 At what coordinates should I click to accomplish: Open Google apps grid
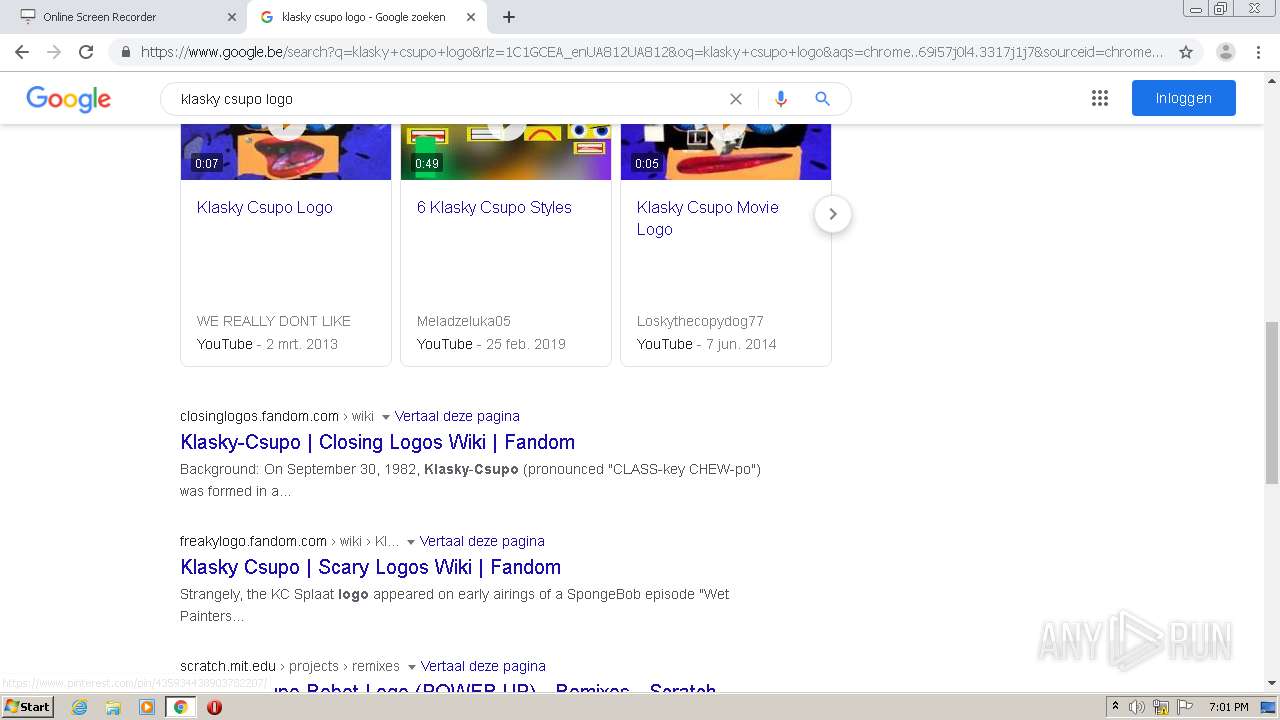(x=1100, y=98)
